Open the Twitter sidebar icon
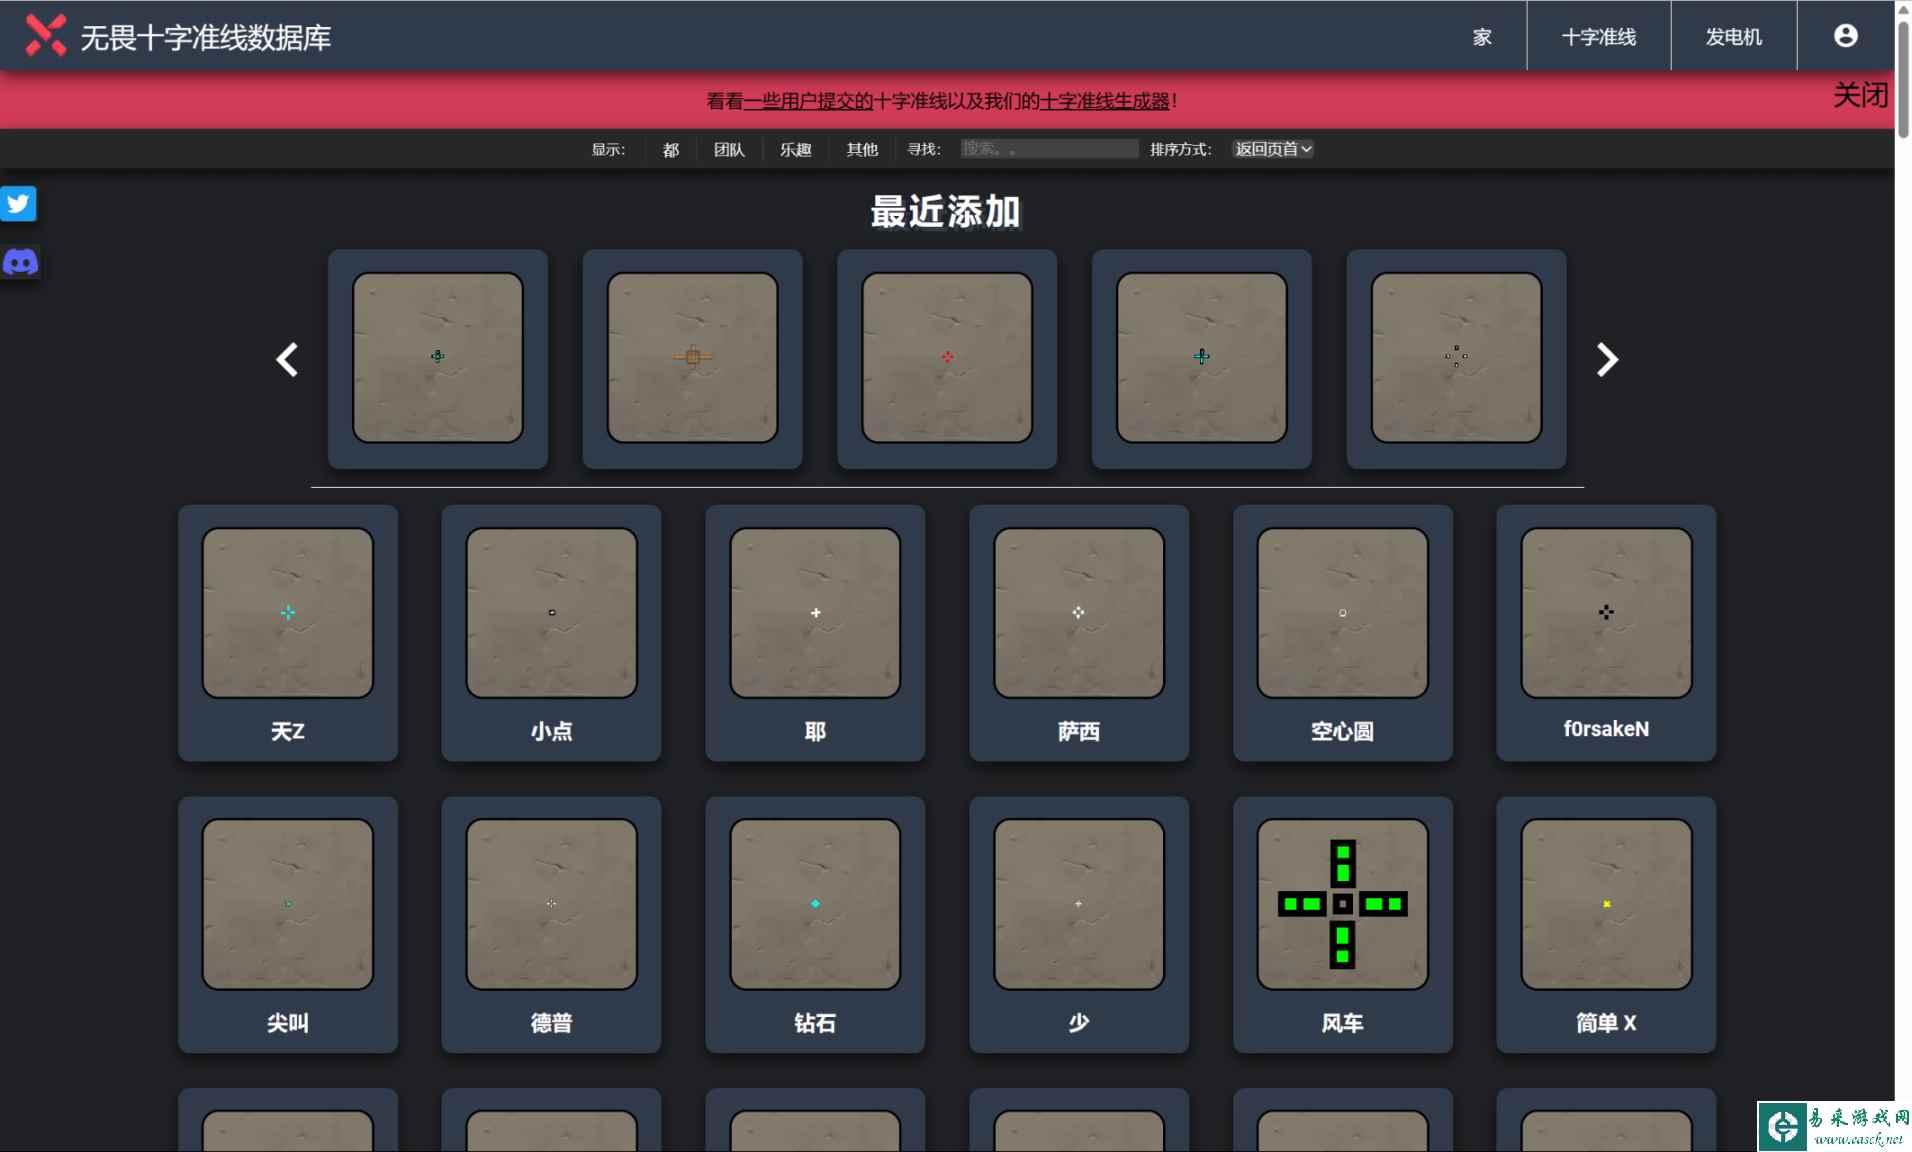The height and width of the screenshot is (1152, 1912). coord(18,204)
